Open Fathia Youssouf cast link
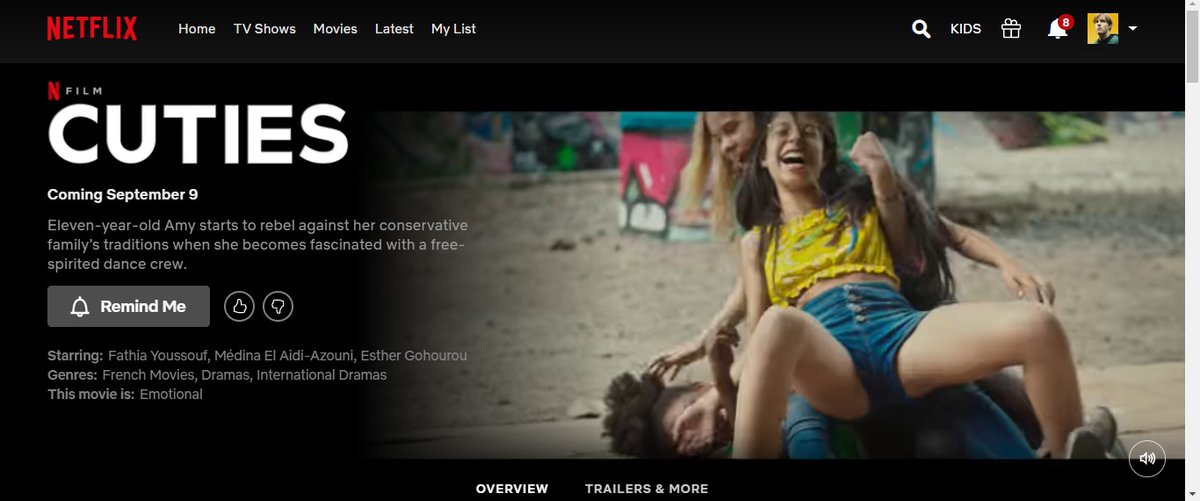The image size is (1200, 501). [x=158, y=356]
